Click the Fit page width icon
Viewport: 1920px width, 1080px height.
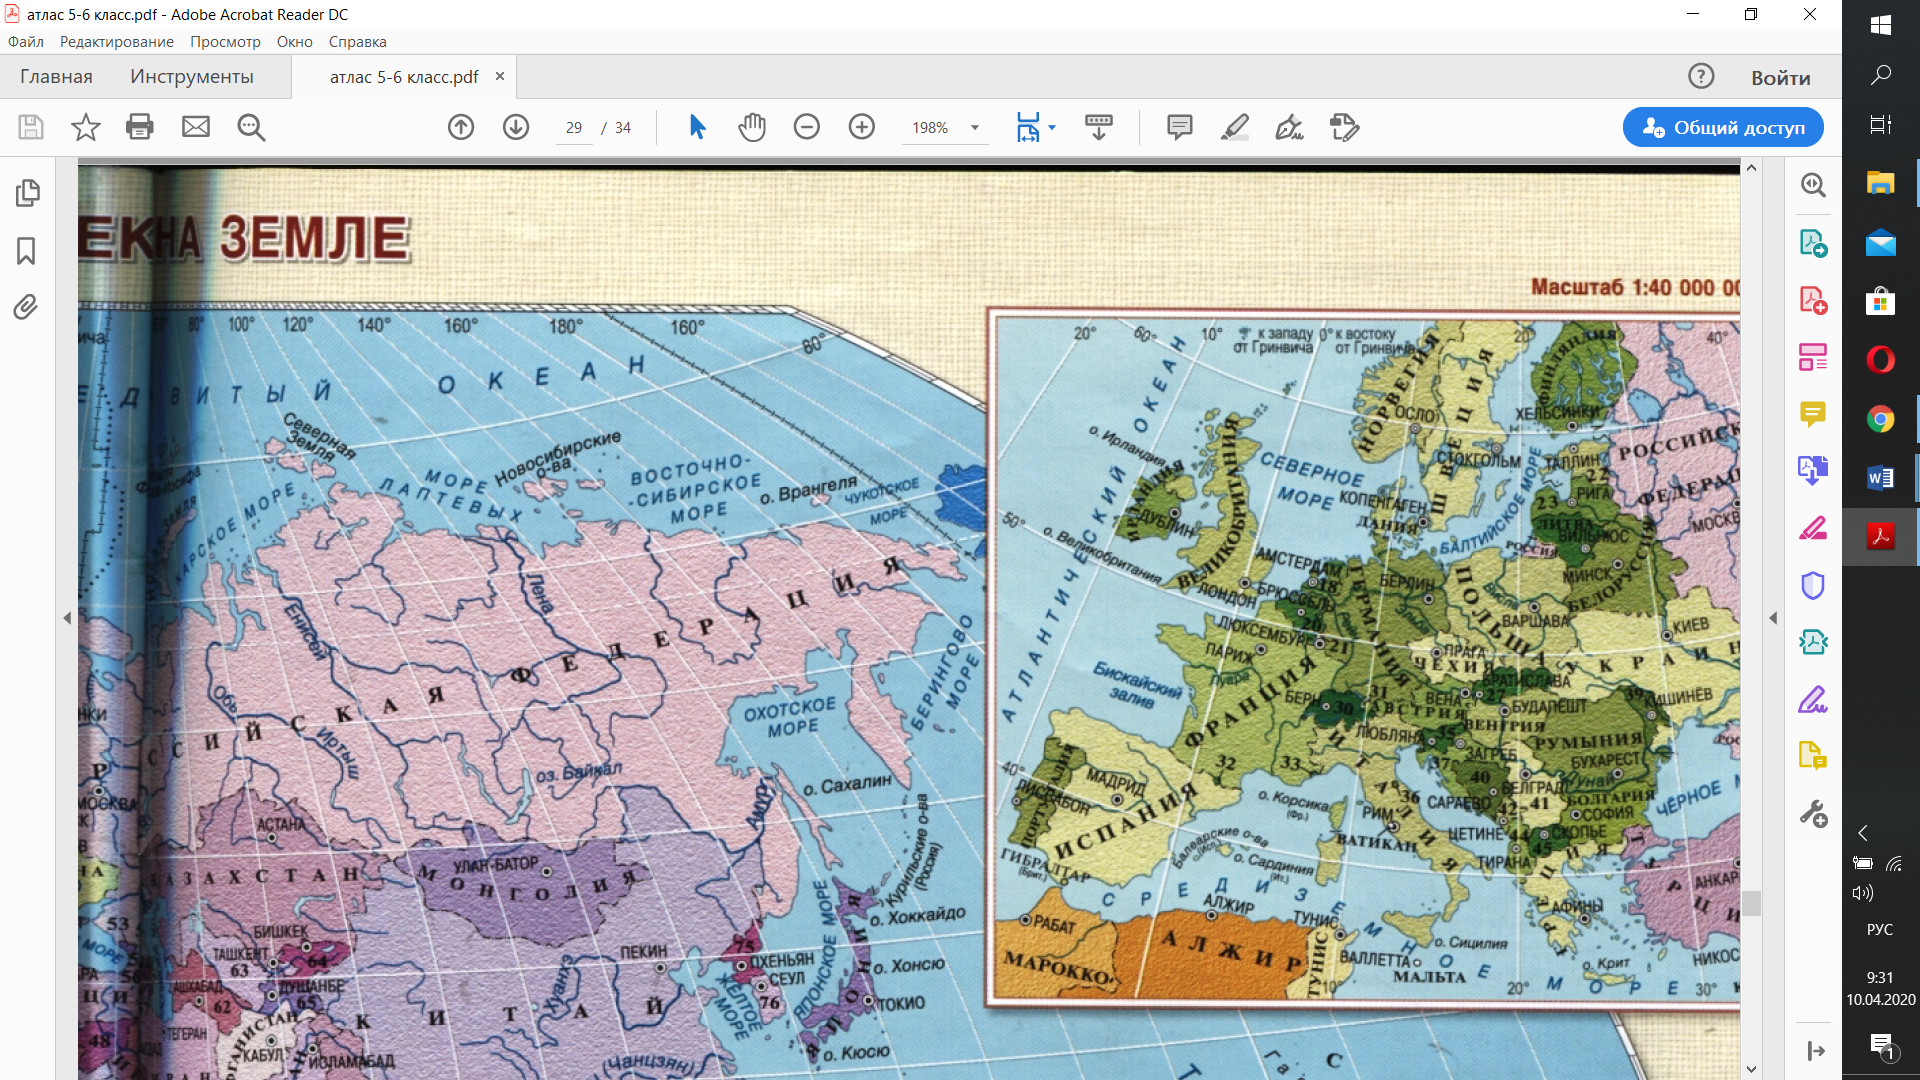tap(1028, 127)
